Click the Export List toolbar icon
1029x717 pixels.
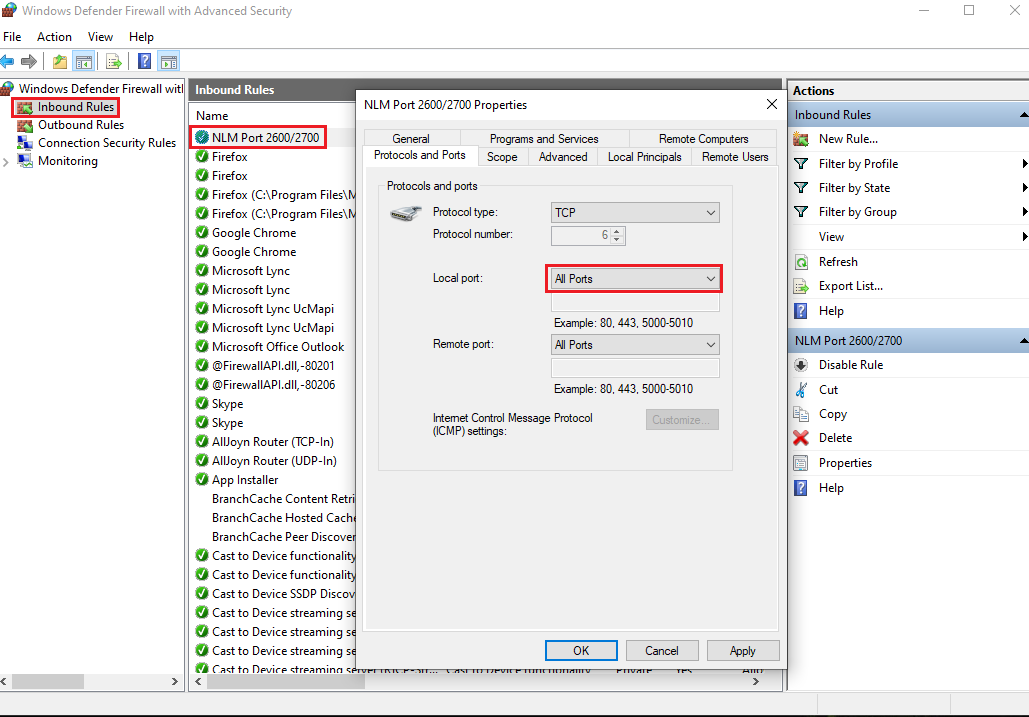114,62
